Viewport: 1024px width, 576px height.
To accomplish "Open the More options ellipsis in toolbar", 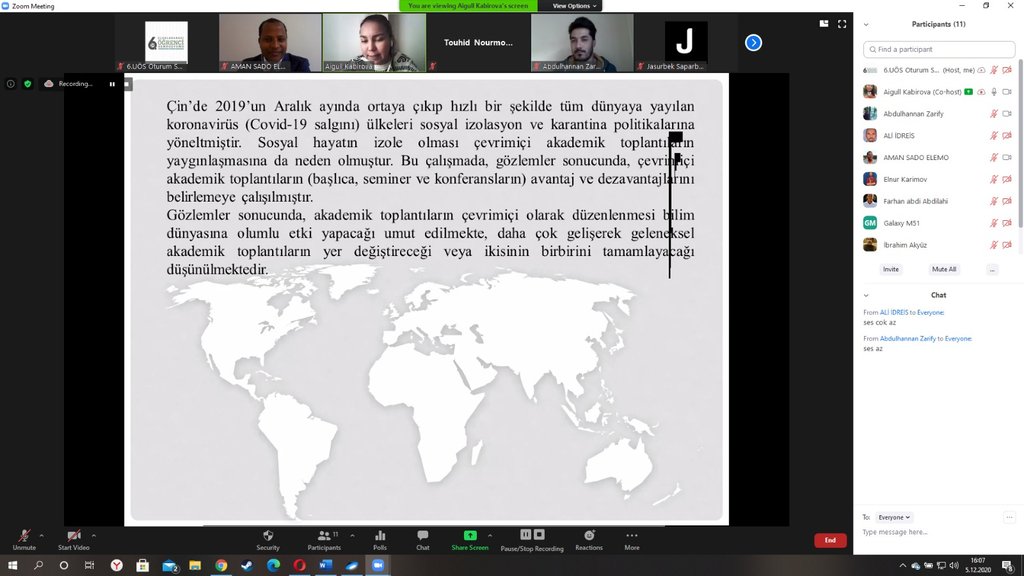I will click(x=631, y=537).
